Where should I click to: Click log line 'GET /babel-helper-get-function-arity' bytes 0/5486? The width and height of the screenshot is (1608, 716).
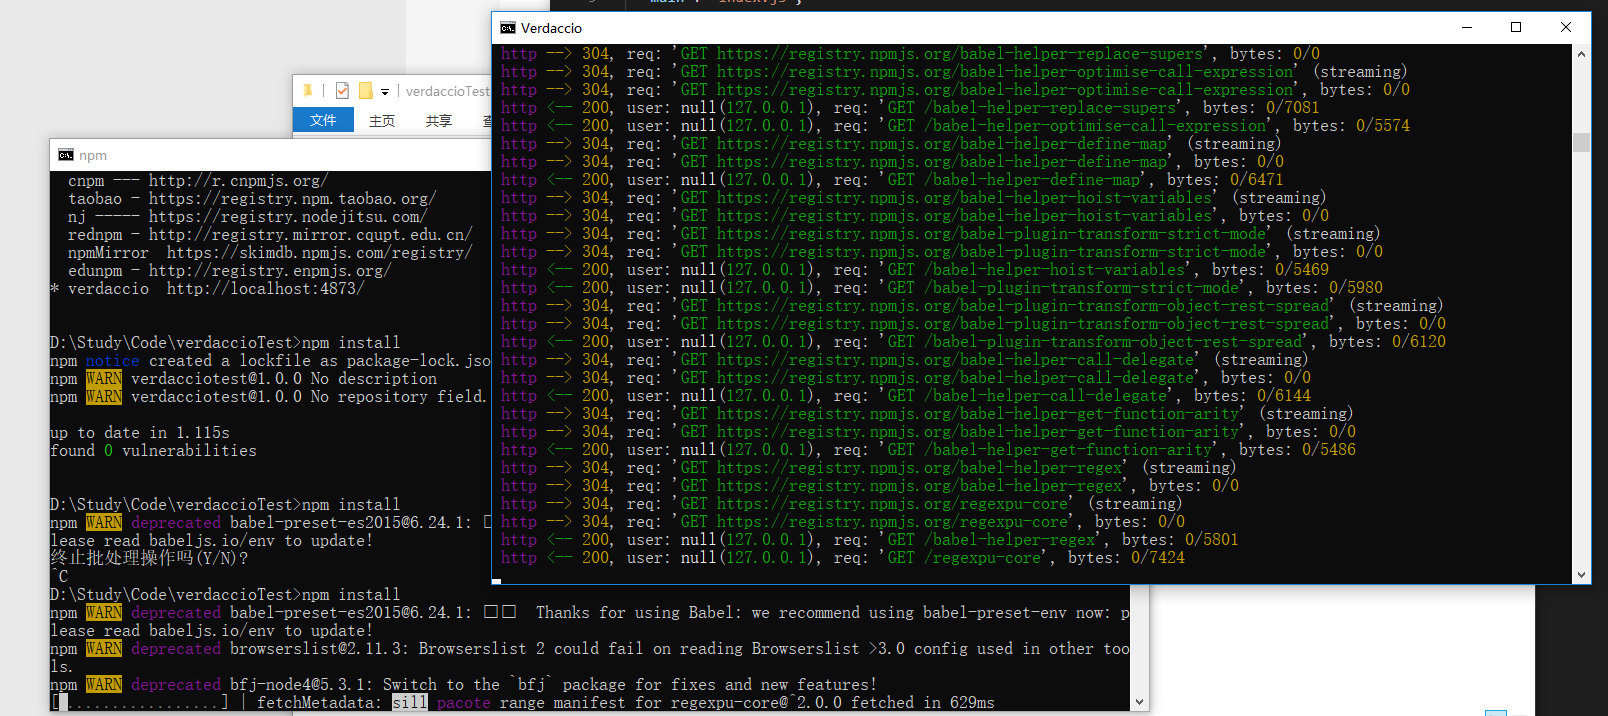click(x=928, y=450)
